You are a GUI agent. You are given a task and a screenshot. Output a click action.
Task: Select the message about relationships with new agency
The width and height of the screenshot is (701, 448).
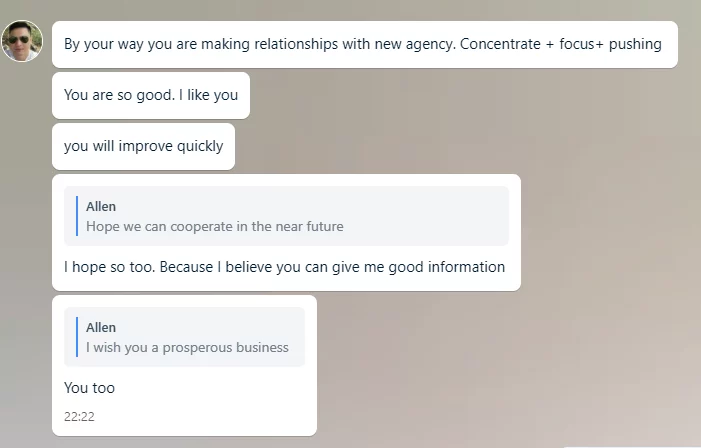coord(365,44)
